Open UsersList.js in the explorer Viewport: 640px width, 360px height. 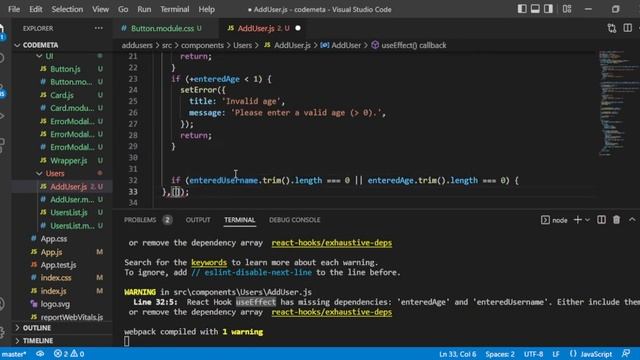tap(69, 213)
